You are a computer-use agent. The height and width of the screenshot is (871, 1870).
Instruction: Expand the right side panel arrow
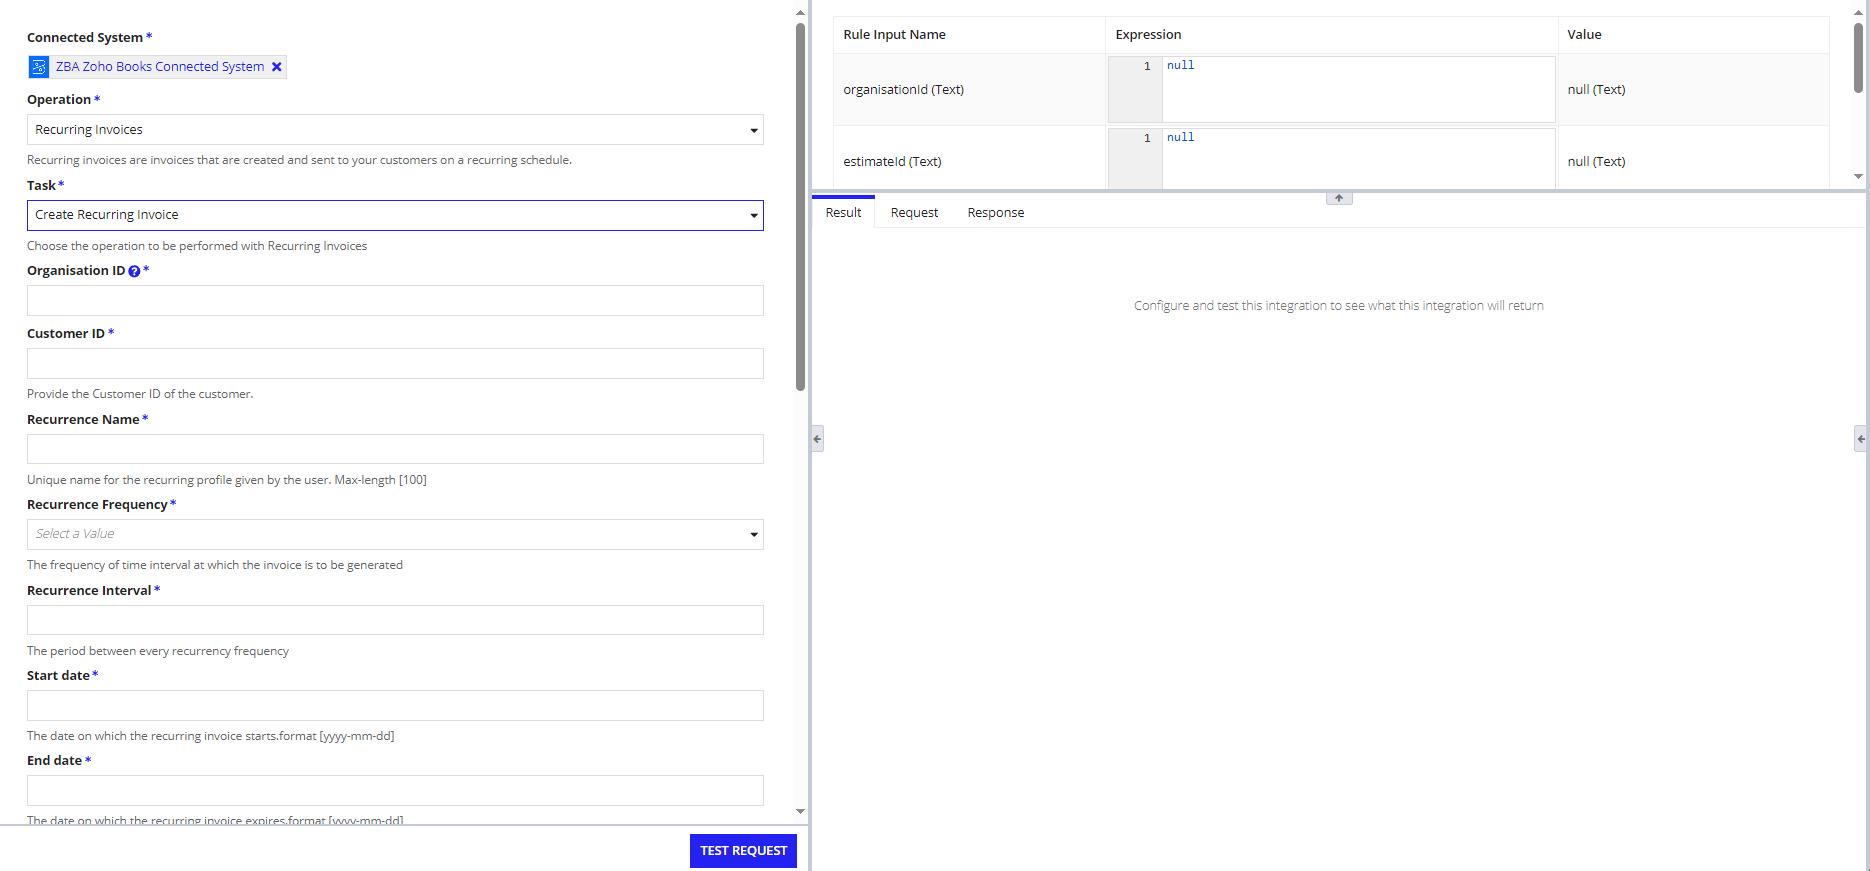click(x=1861, y=438)
